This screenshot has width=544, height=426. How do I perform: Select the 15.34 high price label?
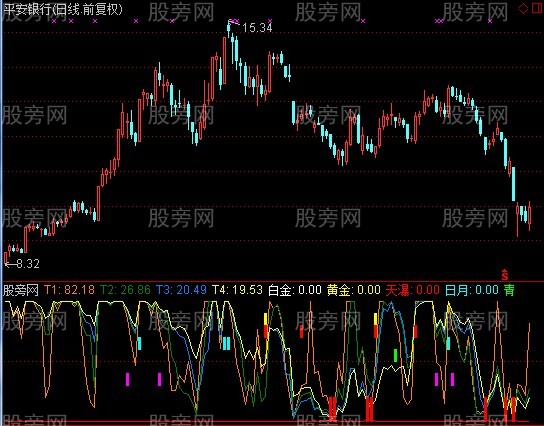[x=257, y=28]
